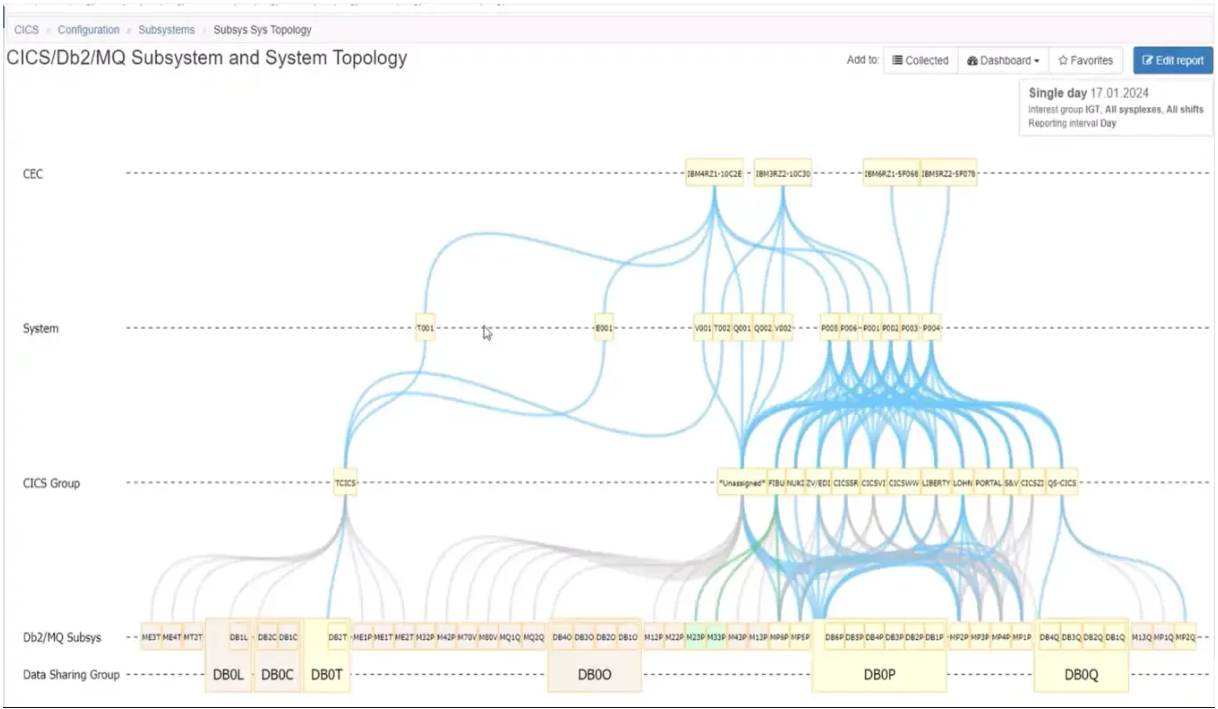Select the PORTAL group node
This screenshot has height=709, width=1218.
coord(988,483)
